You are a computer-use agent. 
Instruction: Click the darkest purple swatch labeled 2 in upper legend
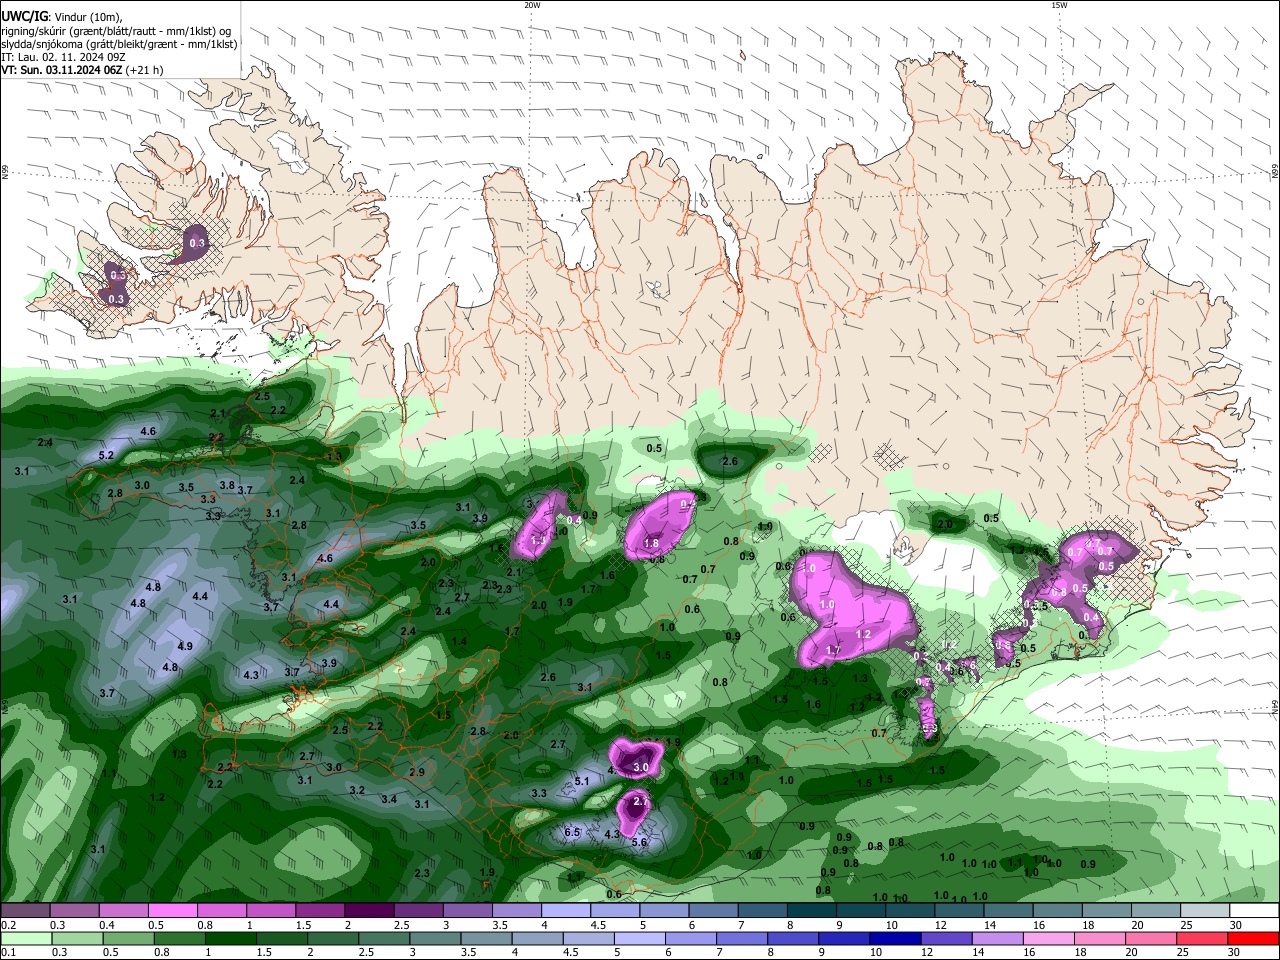(x=369, y=911)
